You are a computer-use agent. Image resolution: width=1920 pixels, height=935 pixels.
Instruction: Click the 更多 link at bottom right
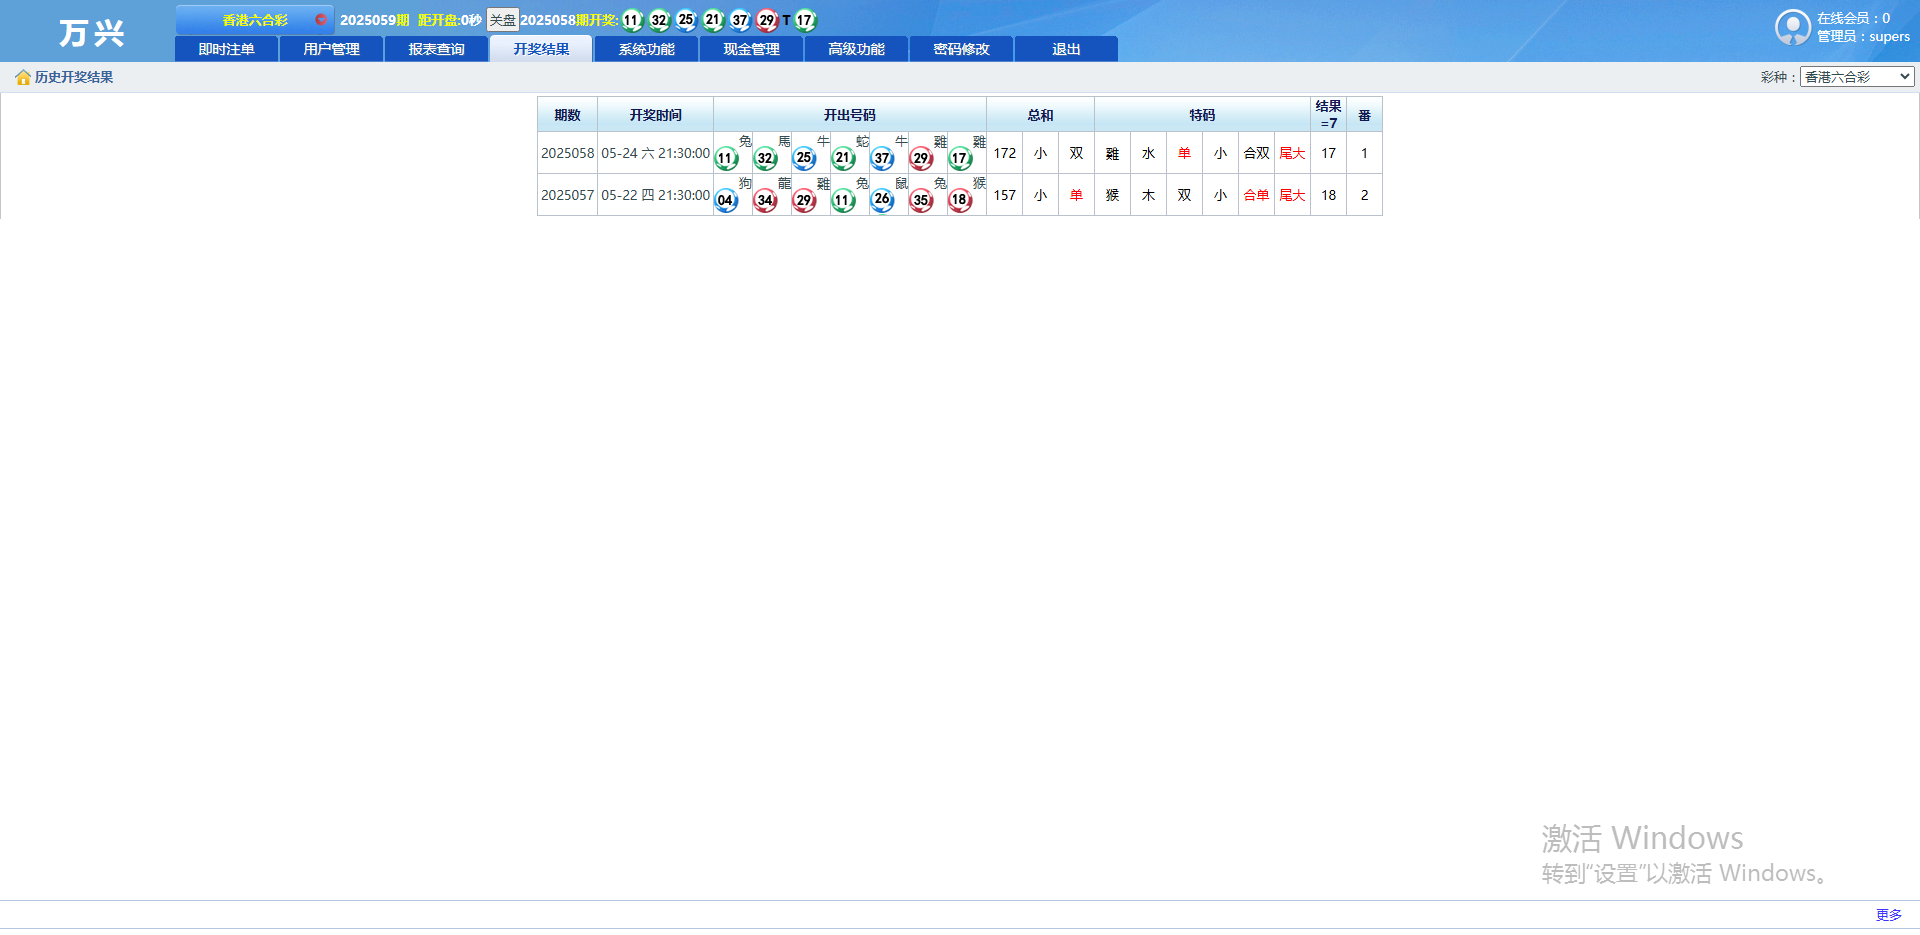click(1888, 915)
